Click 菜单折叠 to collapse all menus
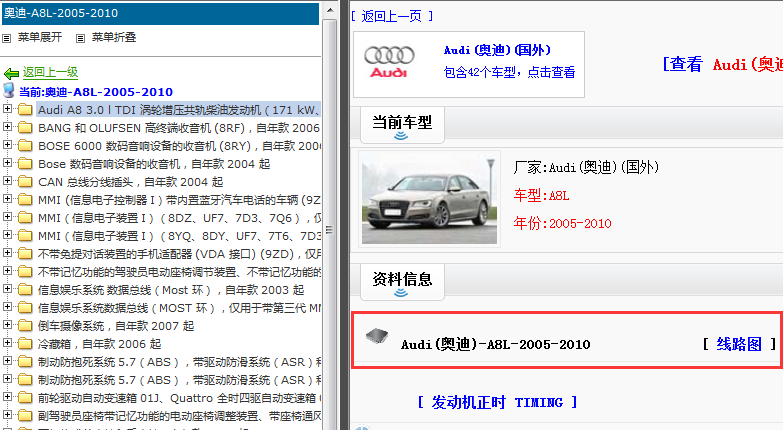 (114, 37)
